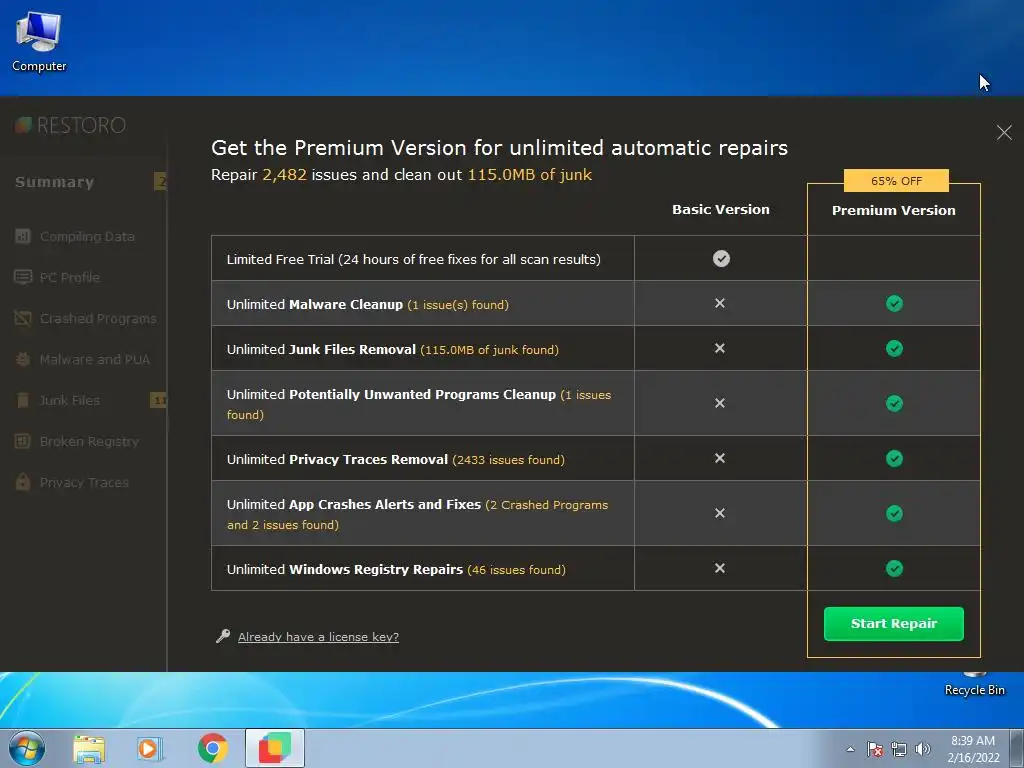
Task: Click the network icon in system tray
Action: point(899,749)
